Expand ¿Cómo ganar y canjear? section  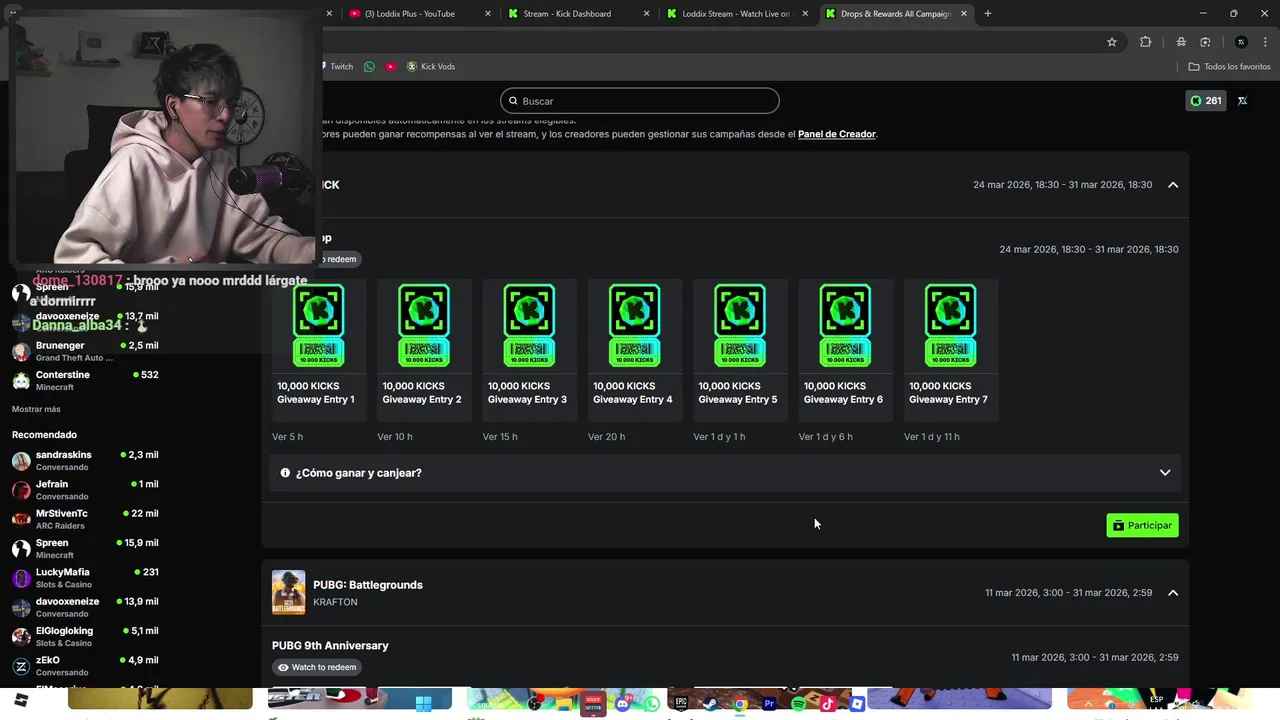pos(725,473)
